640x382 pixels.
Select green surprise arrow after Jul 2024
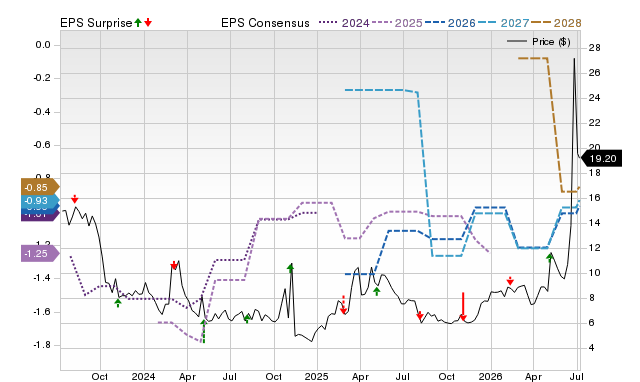[x=247, y=319]
